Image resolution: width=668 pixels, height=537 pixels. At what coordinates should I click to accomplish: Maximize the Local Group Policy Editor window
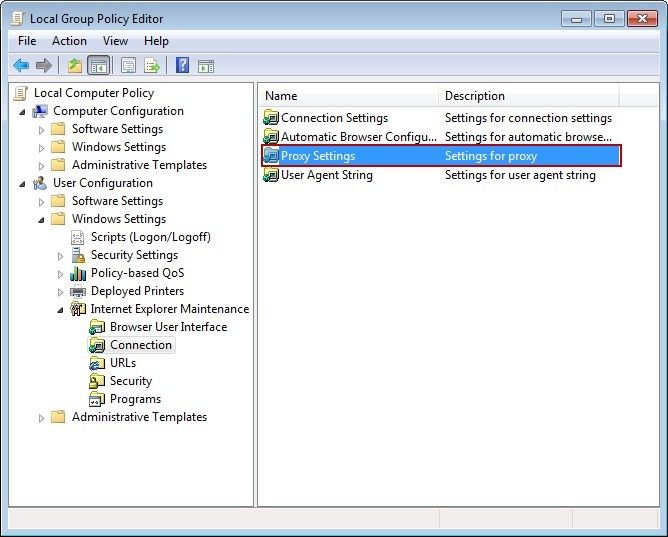point(609,19)
